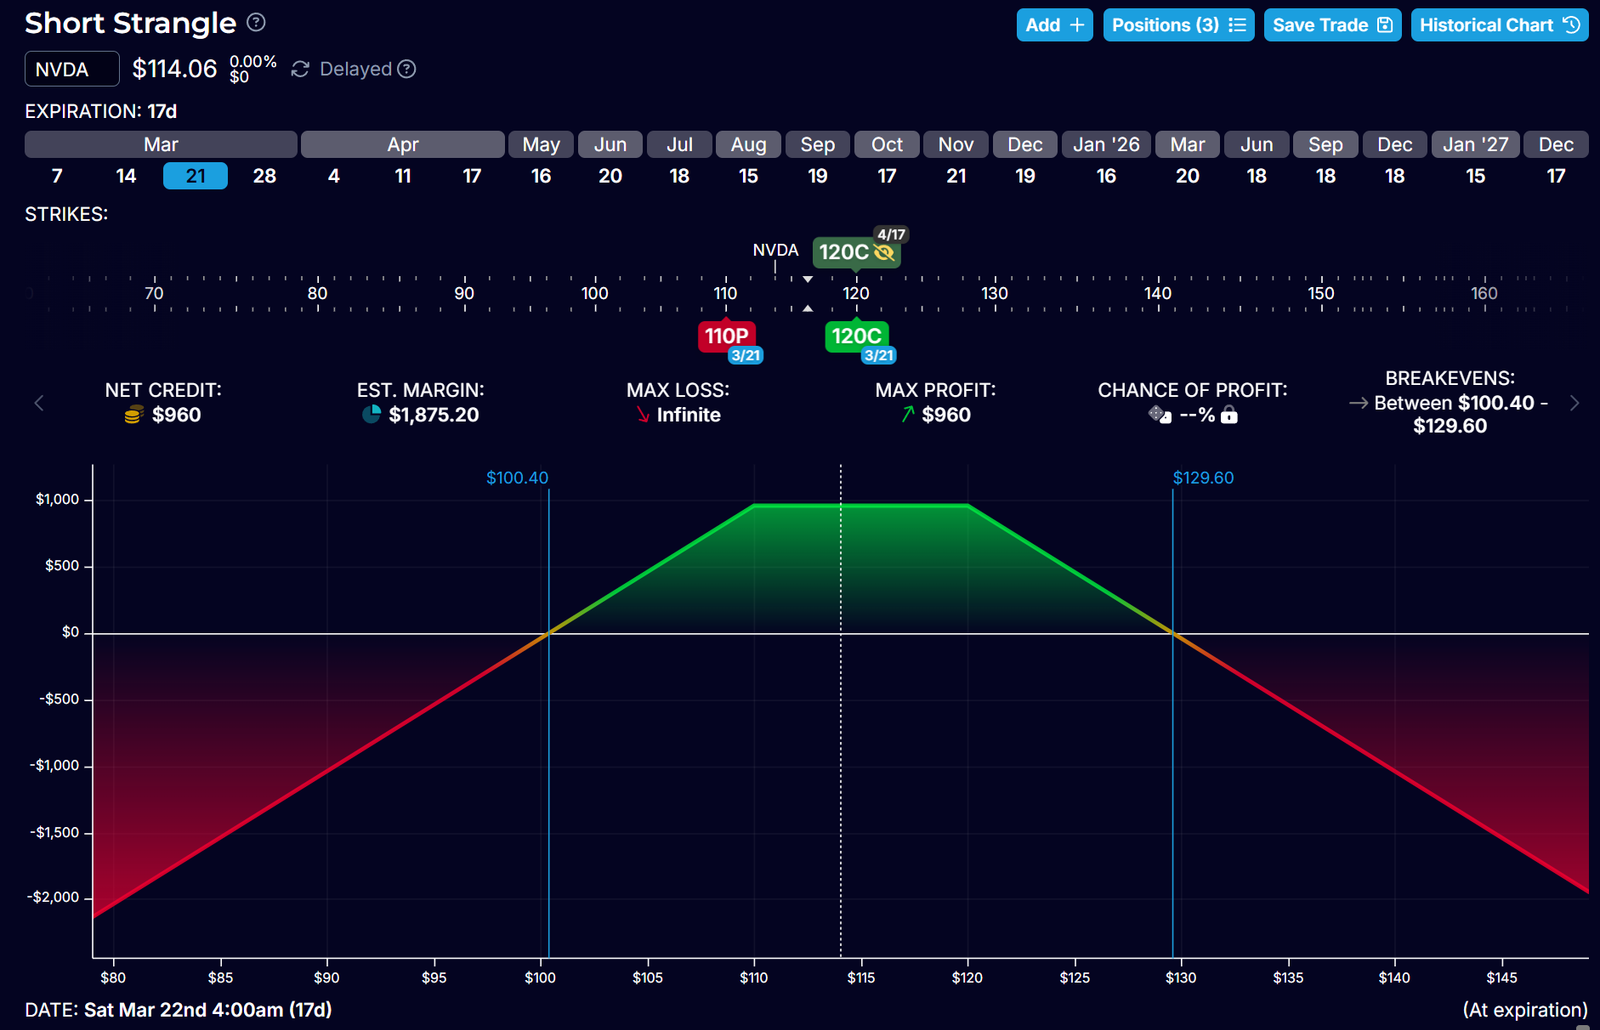Click the dice icon beside Chance of Profit
The width and height of the screenshot is (1600, 1030).
pos(1160,414)
